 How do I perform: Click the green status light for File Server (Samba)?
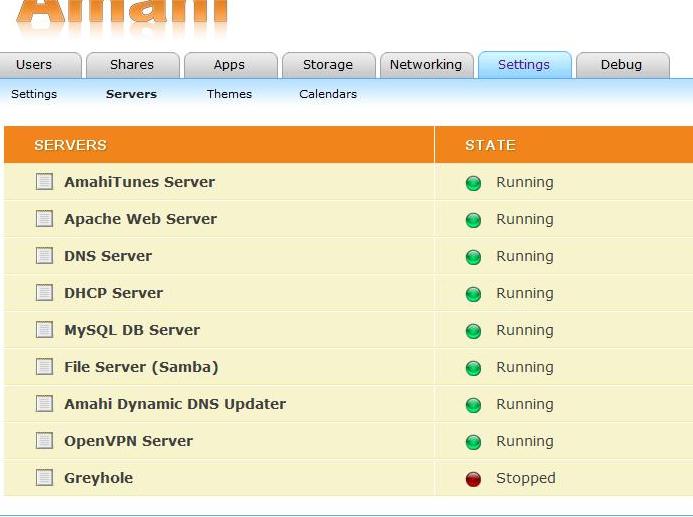click(473, 368)
